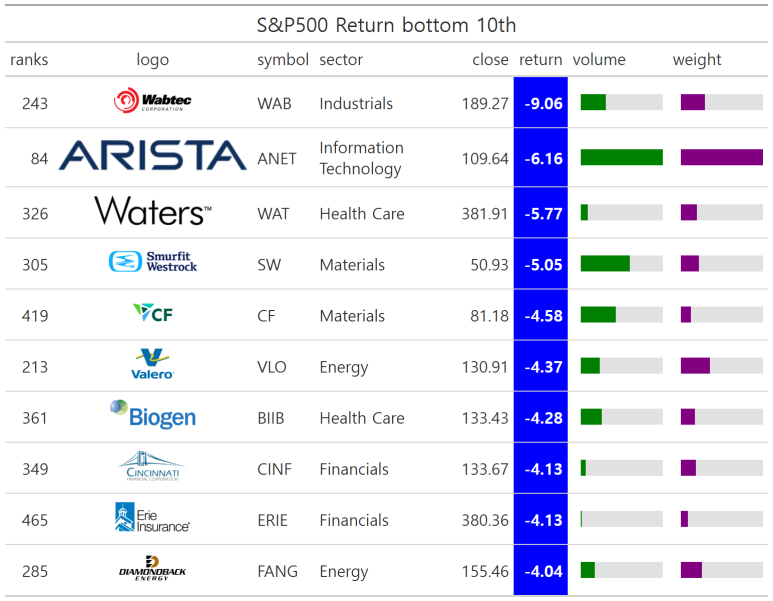Select the return value -4.37
773x601 pixels.
[543, 367]
